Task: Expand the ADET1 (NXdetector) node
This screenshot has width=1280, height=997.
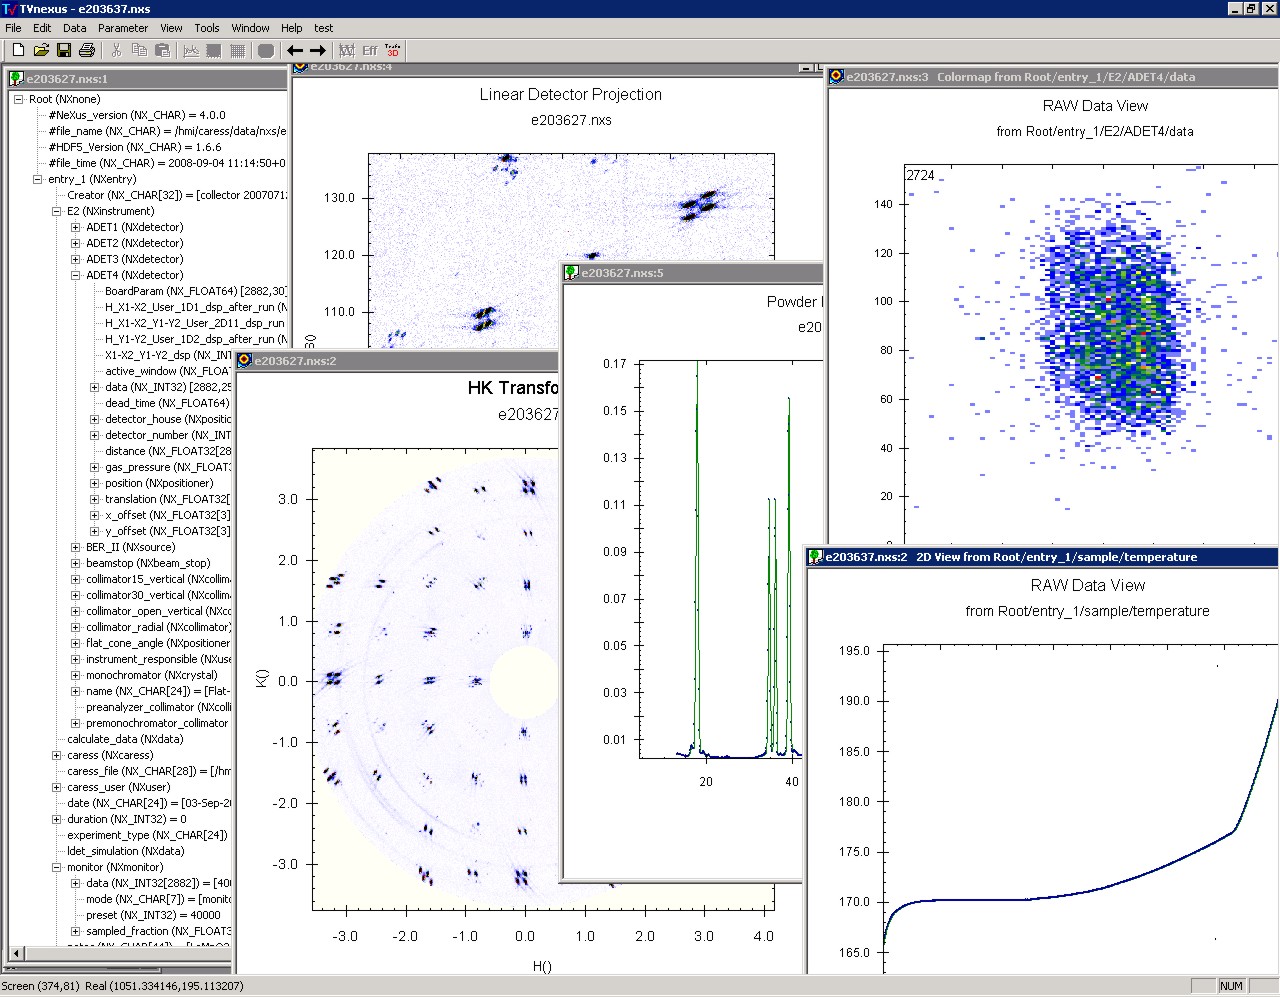Action: click(x=76, y=228)
